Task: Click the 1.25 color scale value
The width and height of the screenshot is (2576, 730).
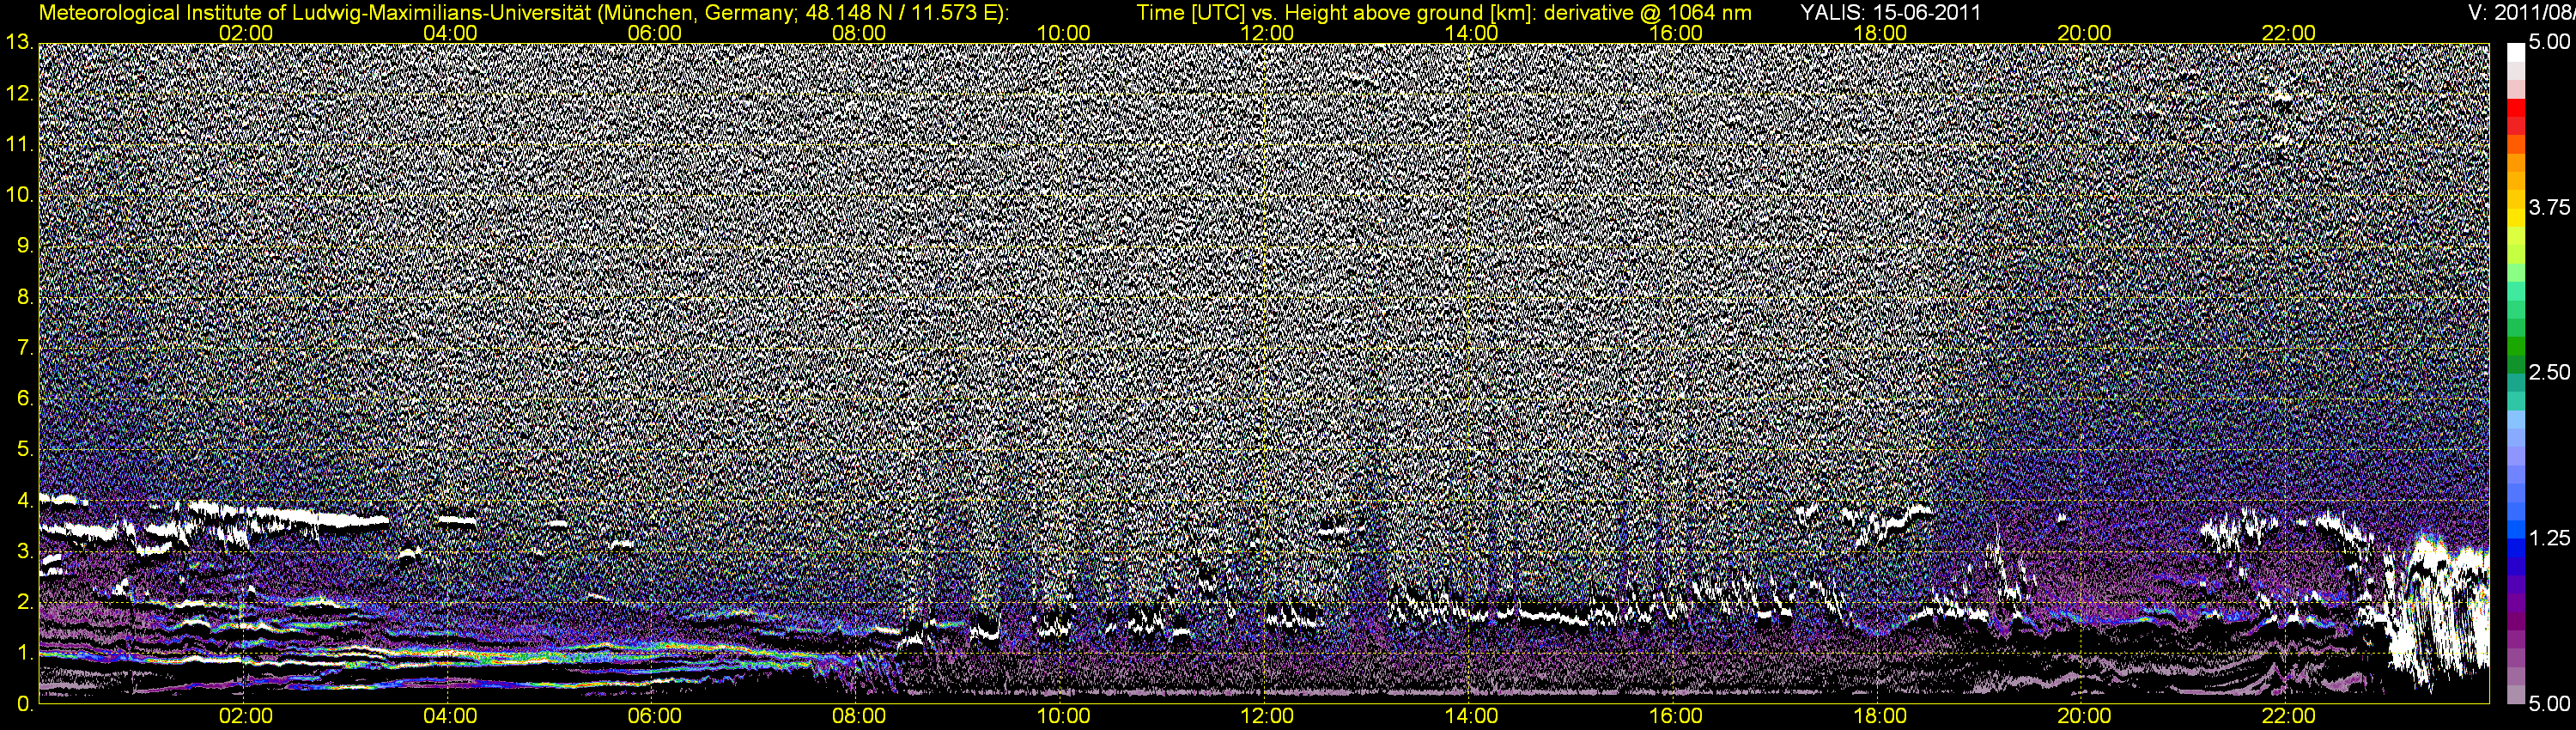Action: (2549, 538)
